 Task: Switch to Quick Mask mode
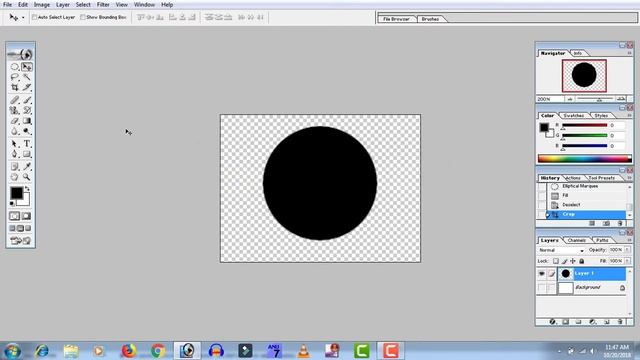27,216
